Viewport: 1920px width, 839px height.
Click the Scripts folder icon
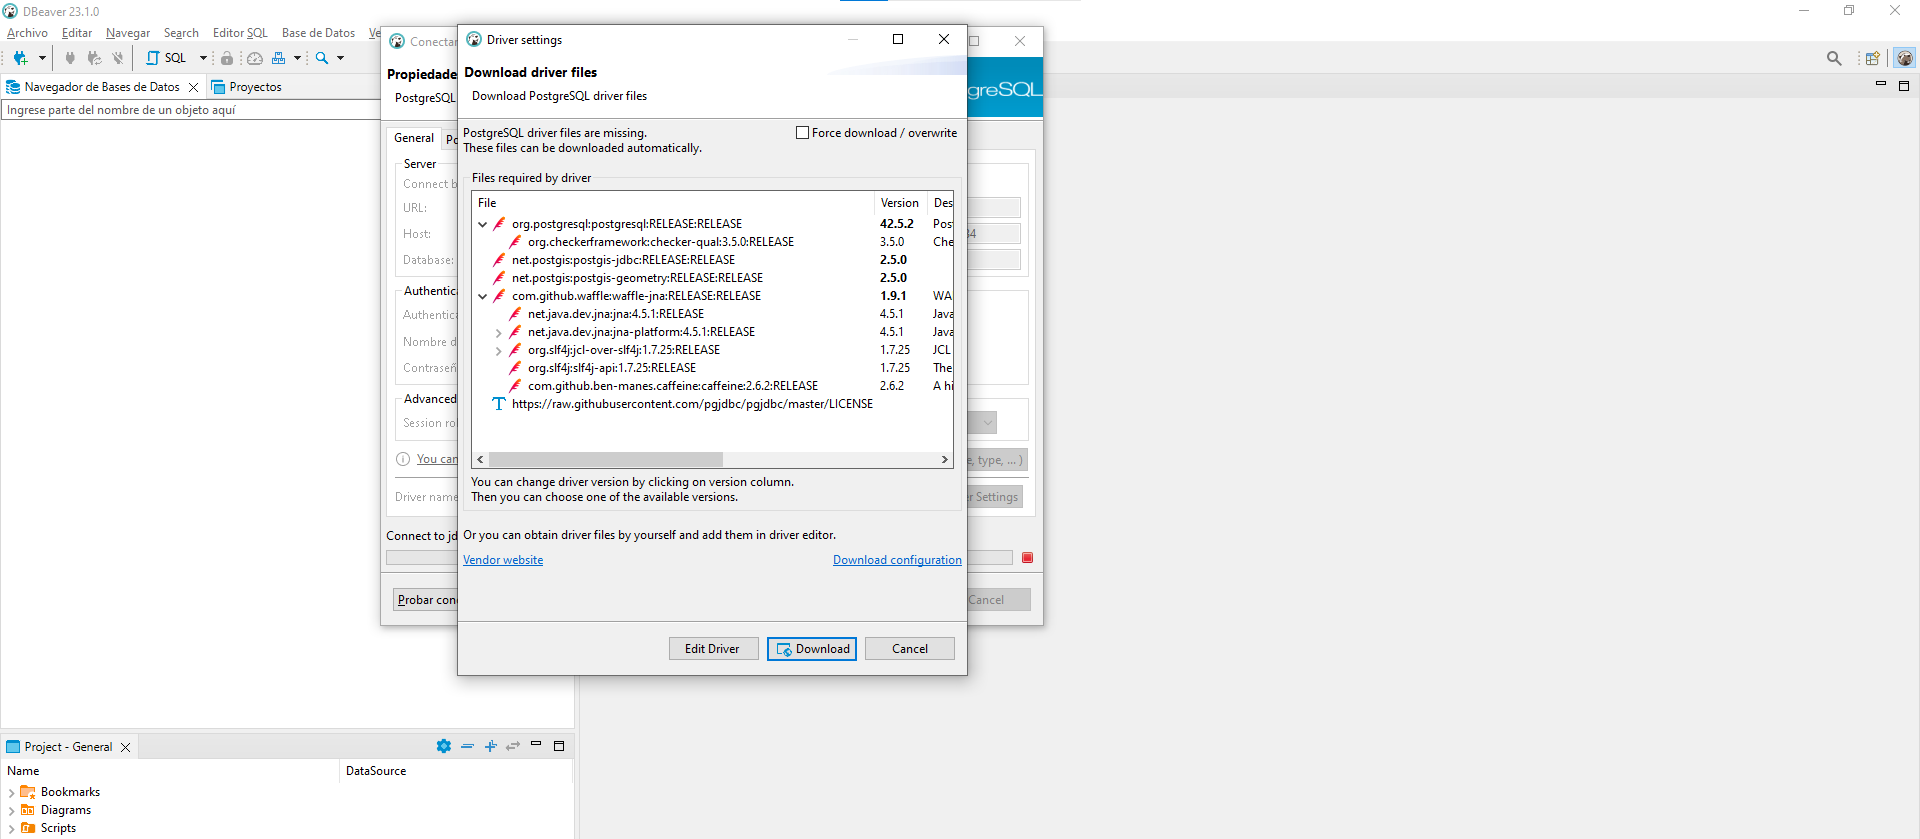pos(28,828)
